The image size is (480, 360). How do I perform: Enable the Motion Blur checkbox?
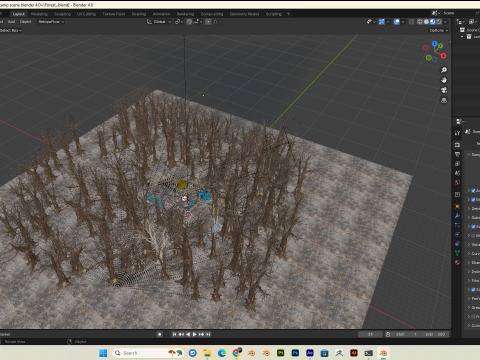[473, 236]
